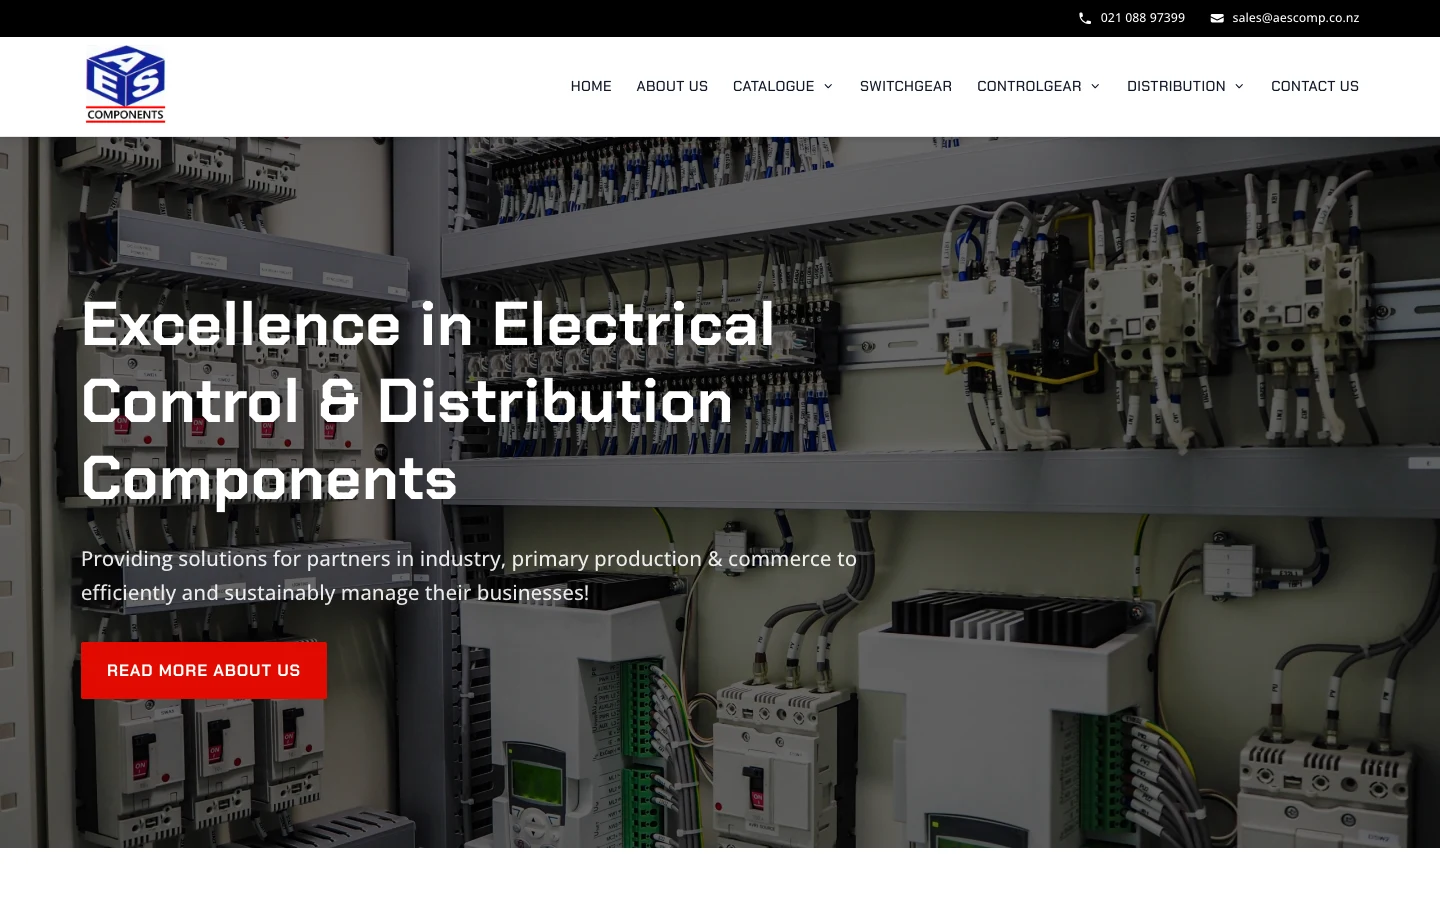The height and width of the screenshot is (900, 1440).
Task: Expand the Controlgear dropdown chevron
Action: [1095, 86]
